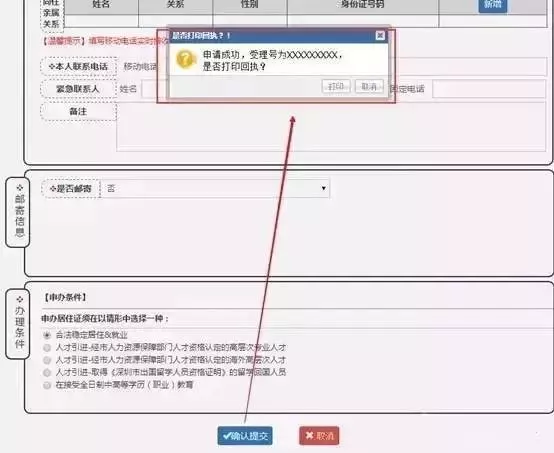Submit form with 确认提交 button
The height and width of the screenshot is (453, 554).
click(x=245, y=436)
